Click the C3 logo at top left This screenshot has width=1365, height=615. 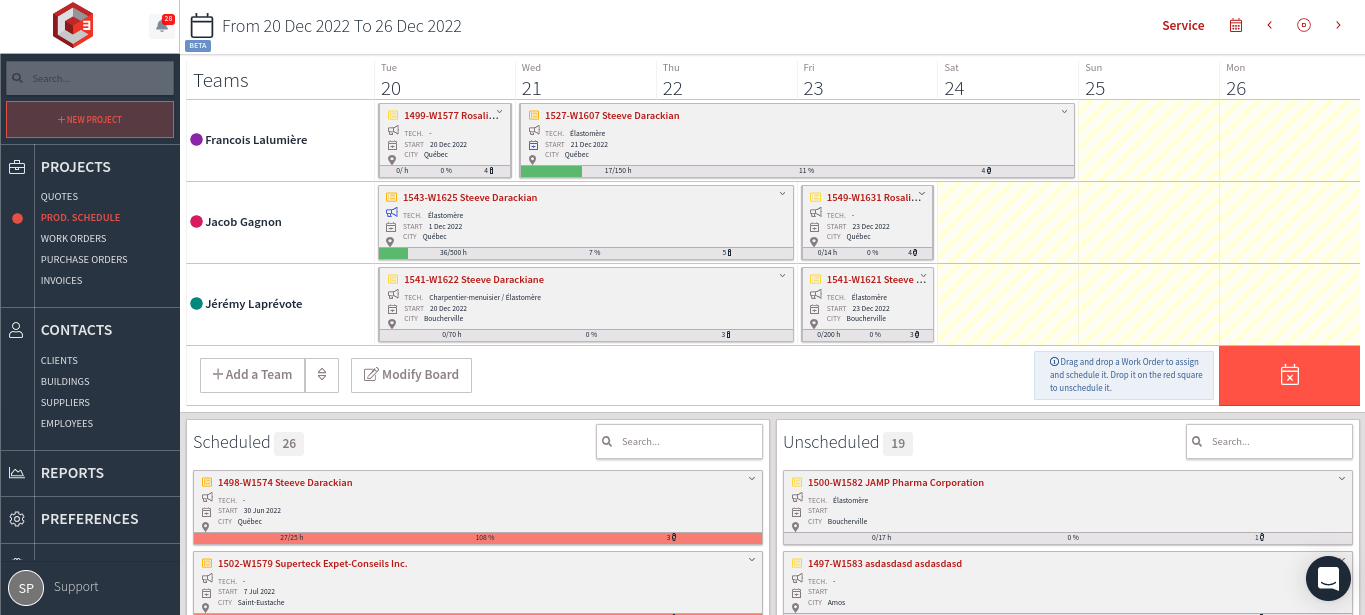[73, 25]
